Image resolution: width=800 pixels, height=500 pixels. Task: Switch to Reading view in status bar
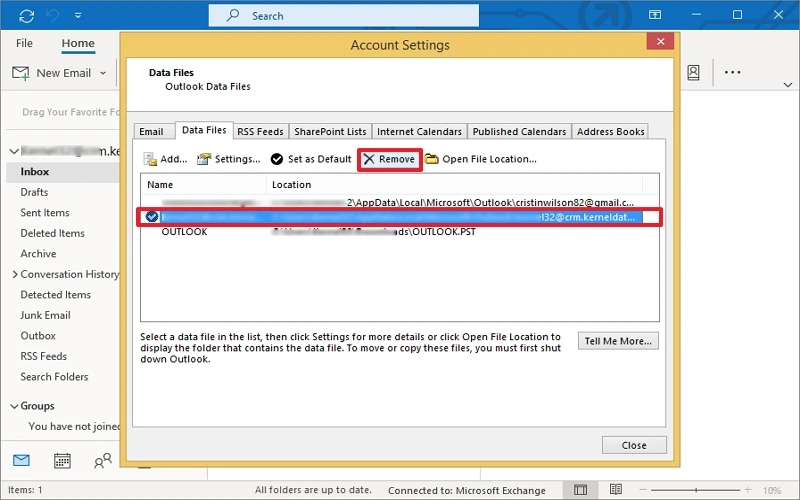616,490
